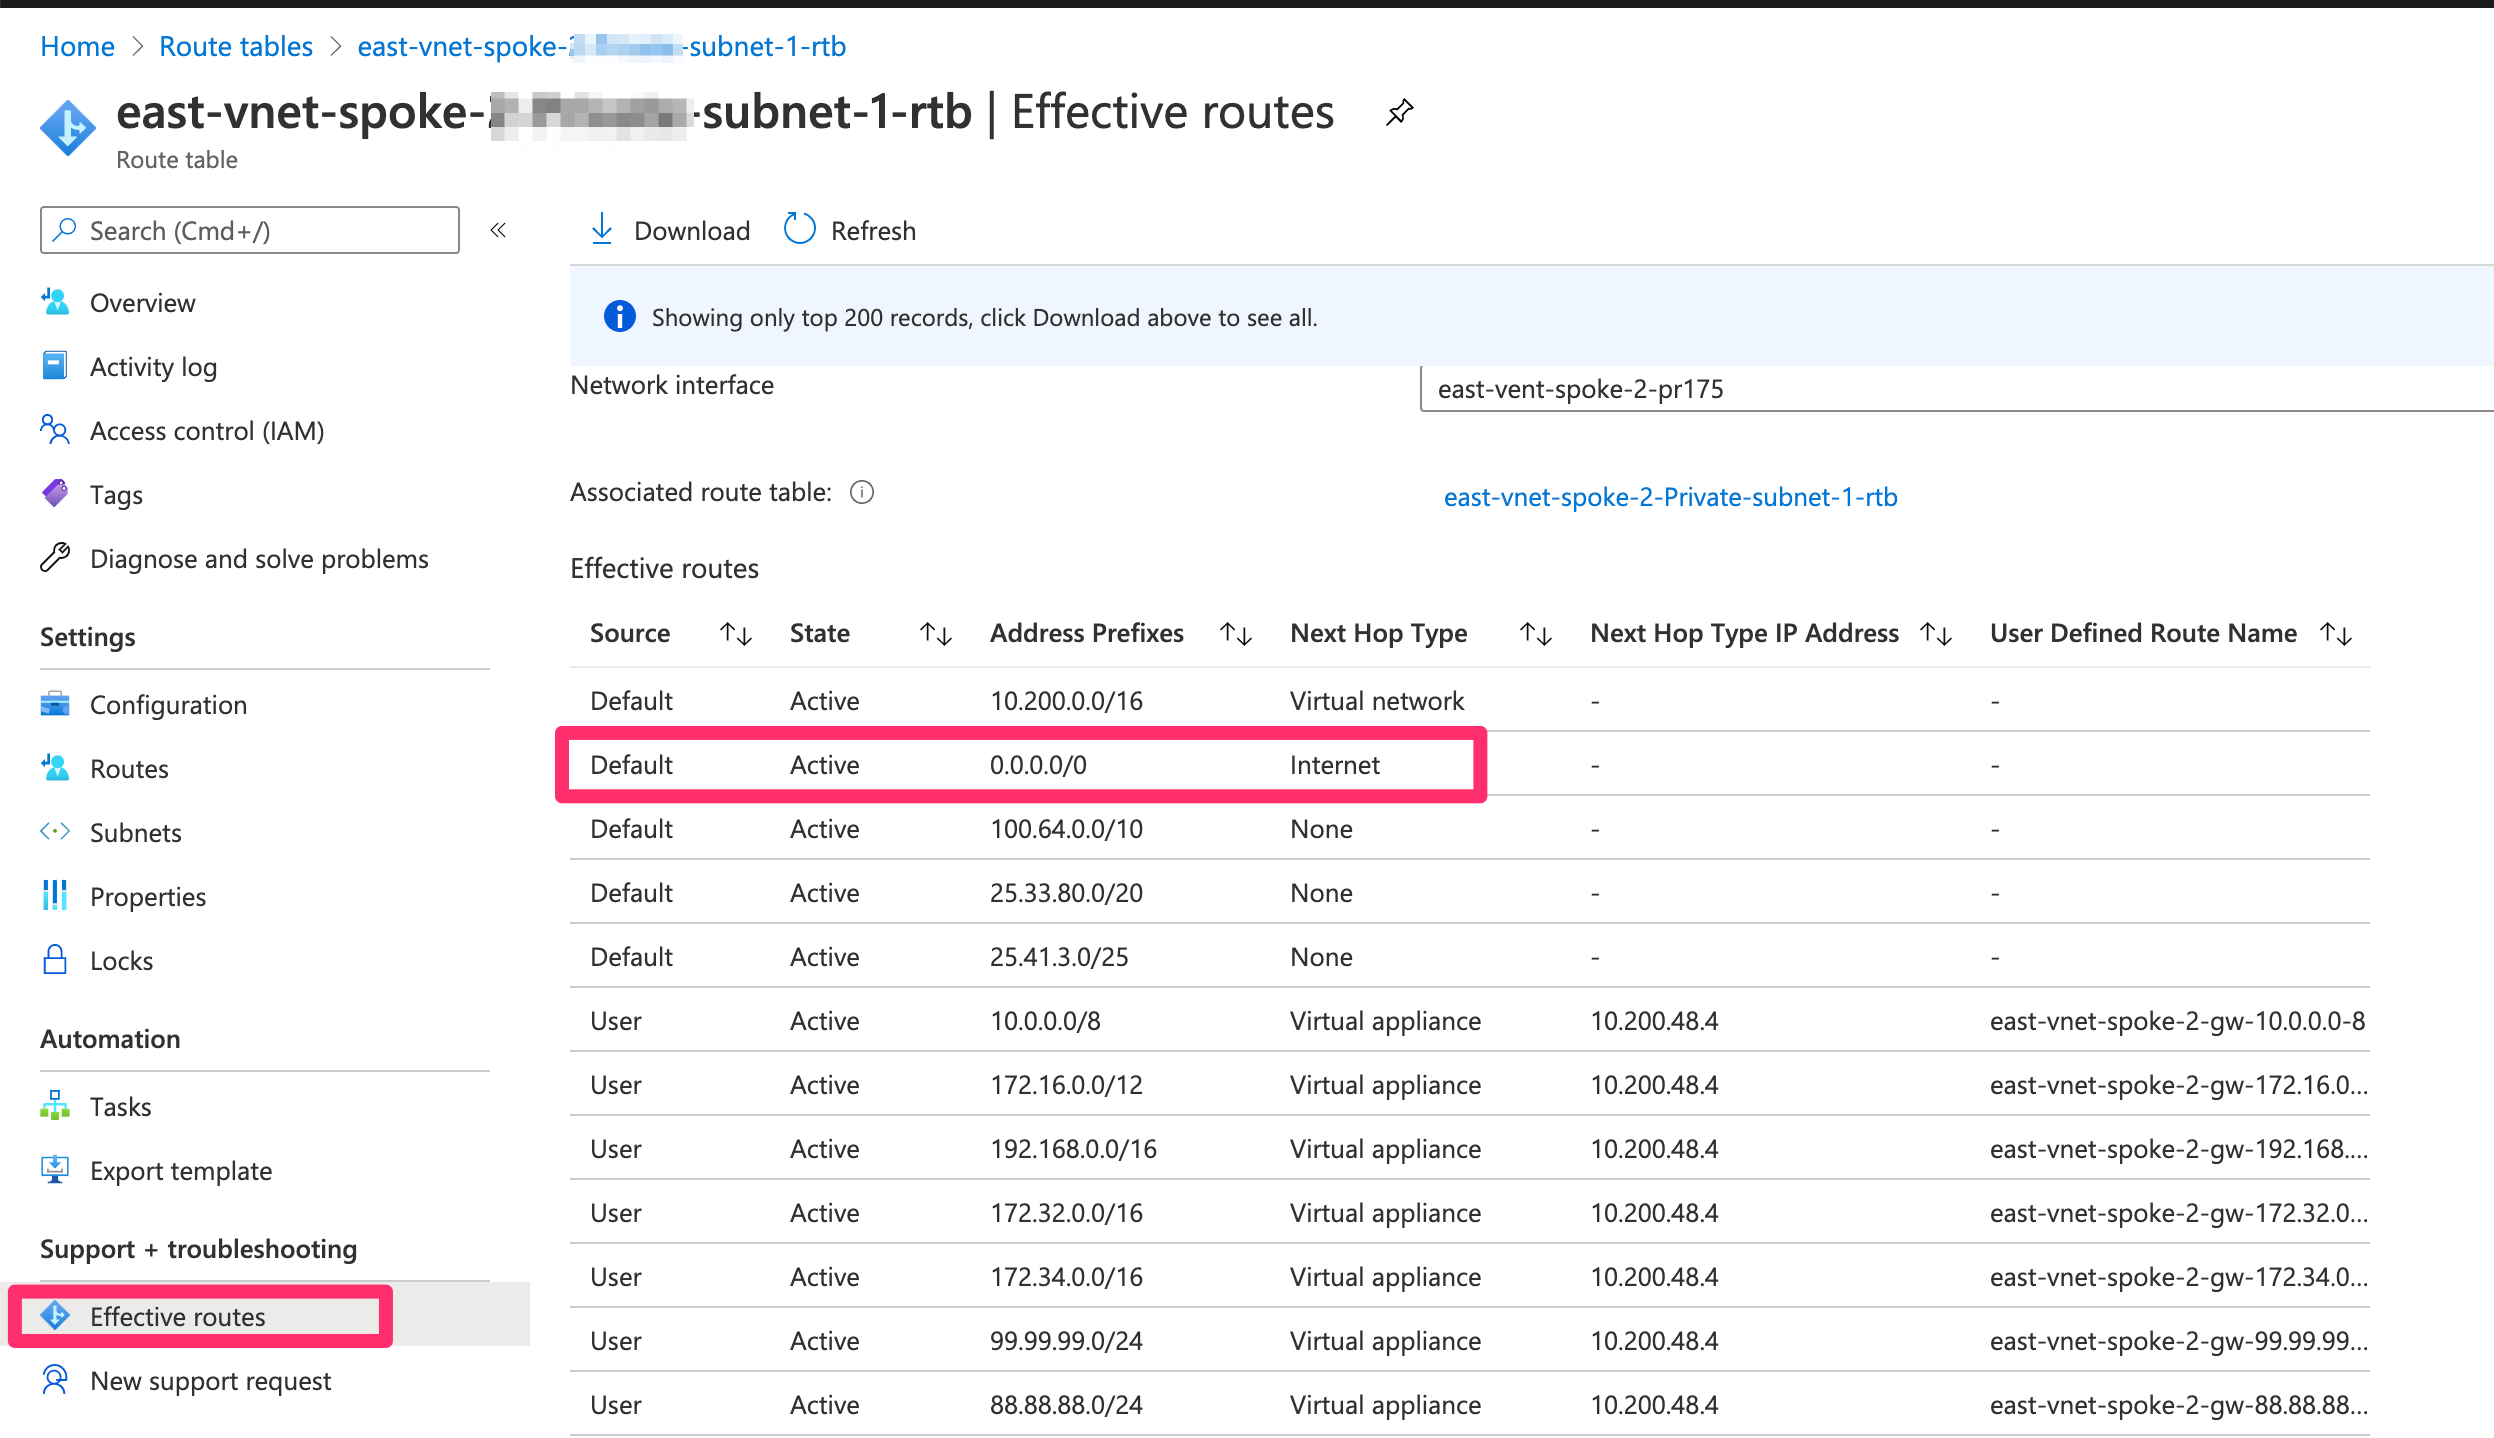Viewport: 2494px width, 1438px height.
Task: Collapse the left navigation pane
Action: [498, 229]
